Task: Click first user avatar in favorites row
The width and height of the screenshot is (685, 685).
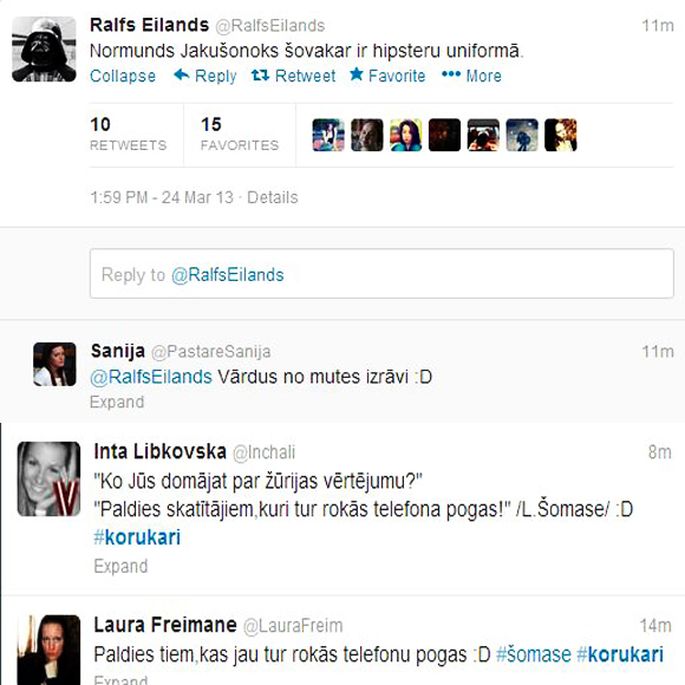Action: [329, 135]
